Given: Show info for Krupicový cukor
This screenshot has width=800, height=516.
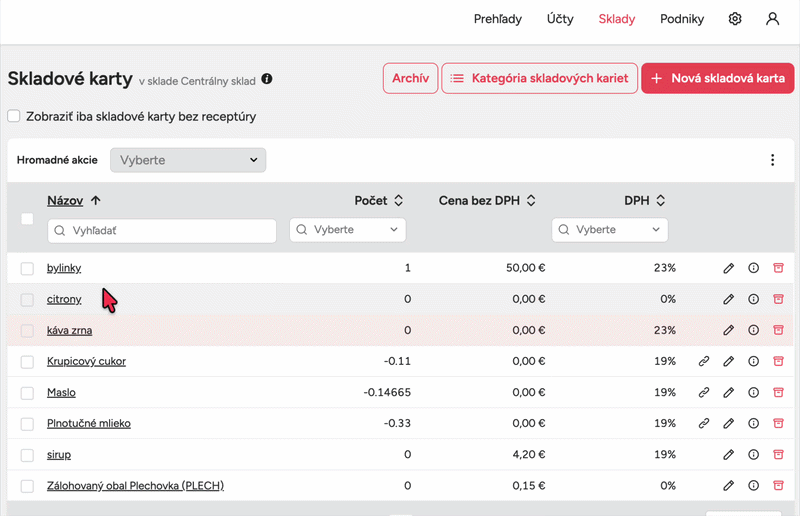Looking at the screenshot, I should click(754, 361).
